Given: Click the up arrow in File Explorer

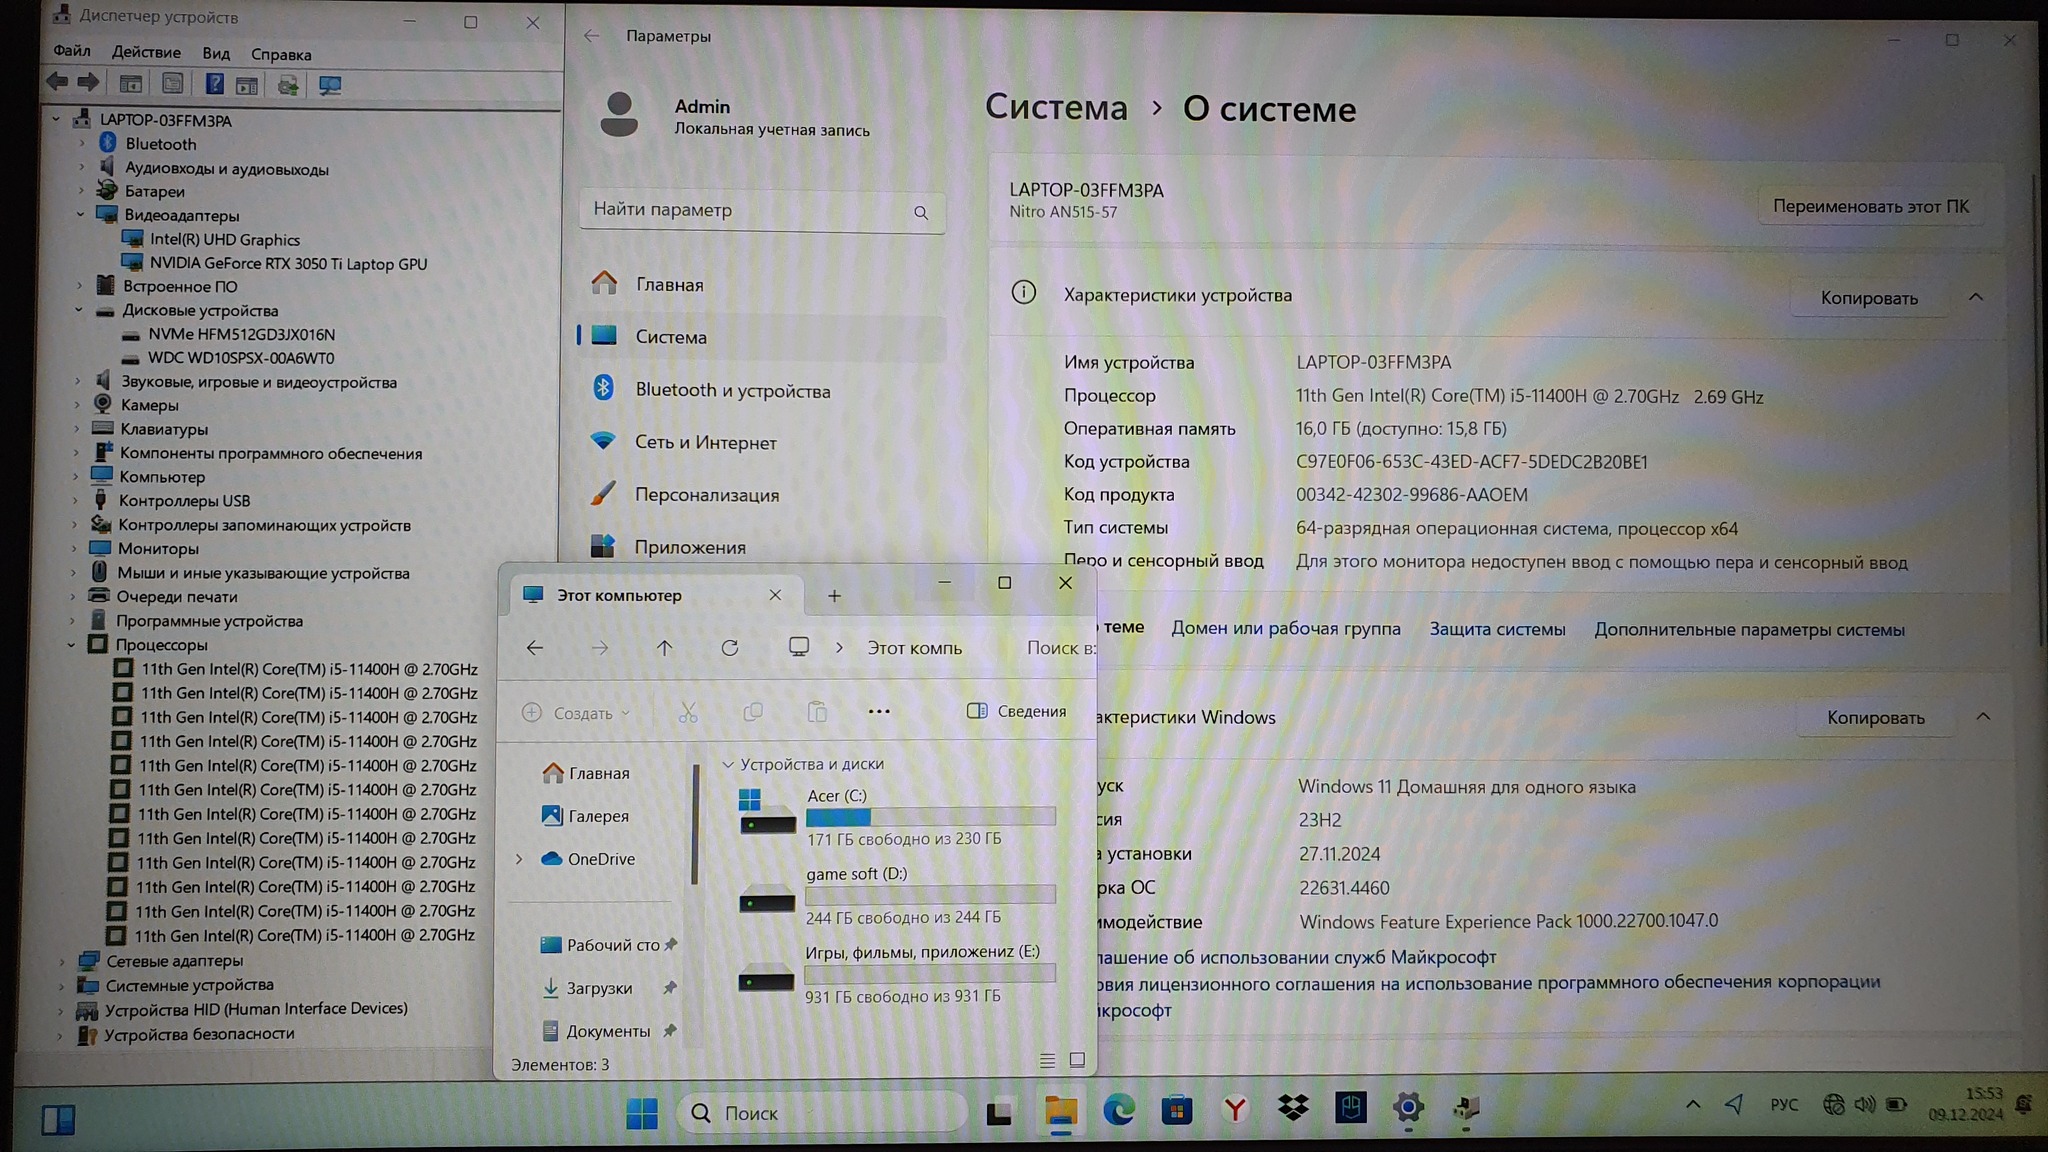Looking at the screenshot, I should [x=664, y=648].
